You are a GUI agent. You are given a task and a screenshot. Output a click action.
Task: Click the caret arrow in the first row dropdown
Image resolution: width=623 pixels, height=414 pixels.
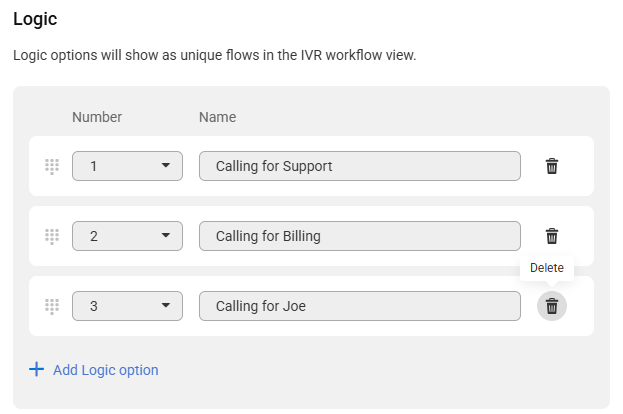[166, 165]
